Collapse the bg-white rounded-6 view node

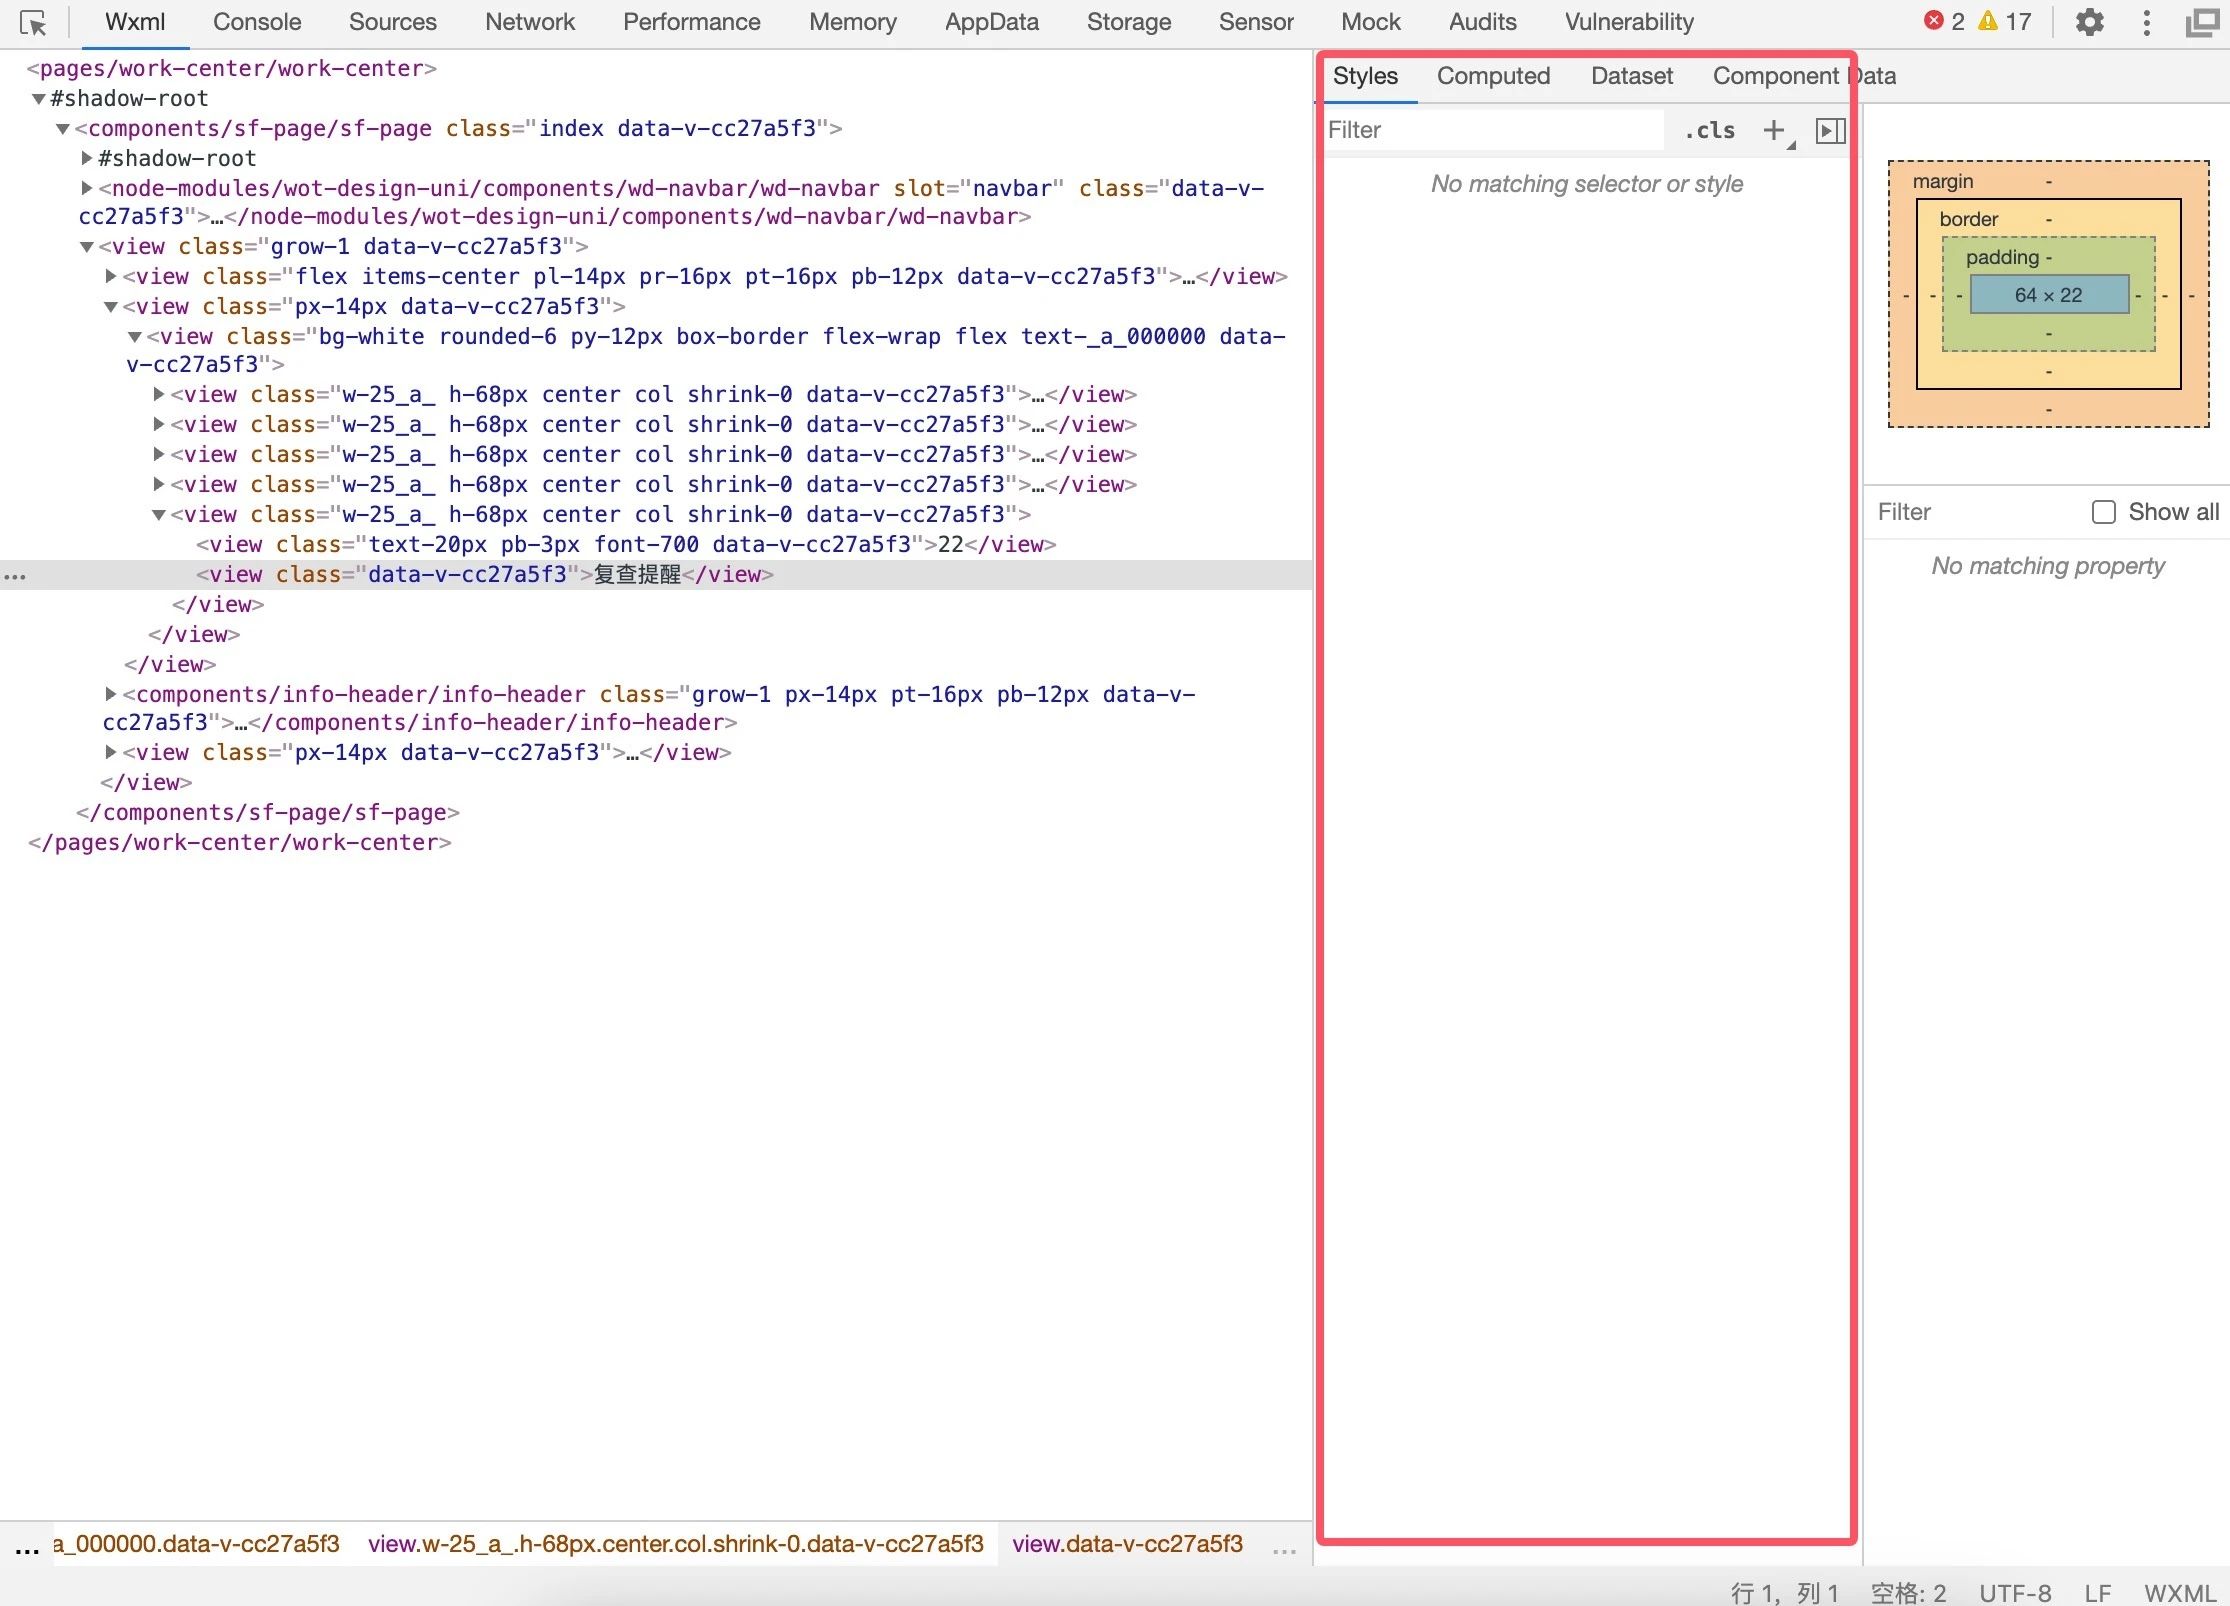[x=134, y=337]
